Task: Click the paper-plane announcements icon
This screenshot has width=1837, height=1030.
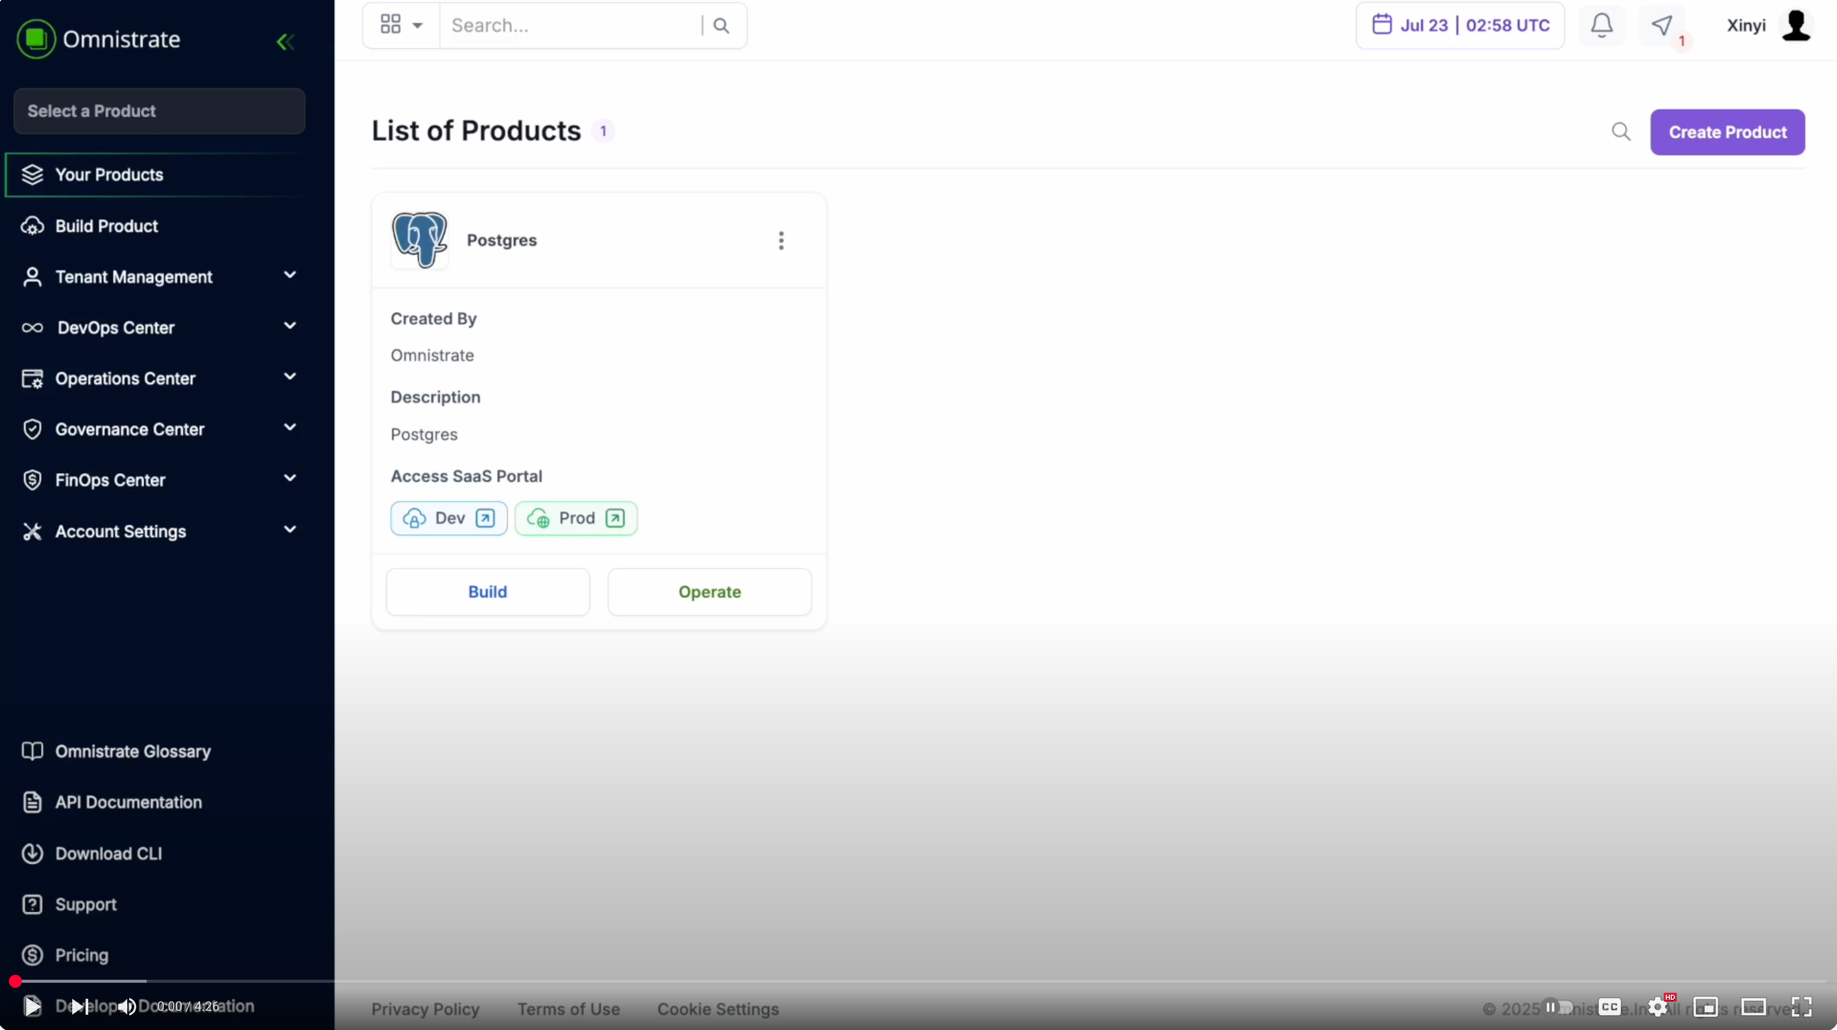Action: click(1662, 25)
